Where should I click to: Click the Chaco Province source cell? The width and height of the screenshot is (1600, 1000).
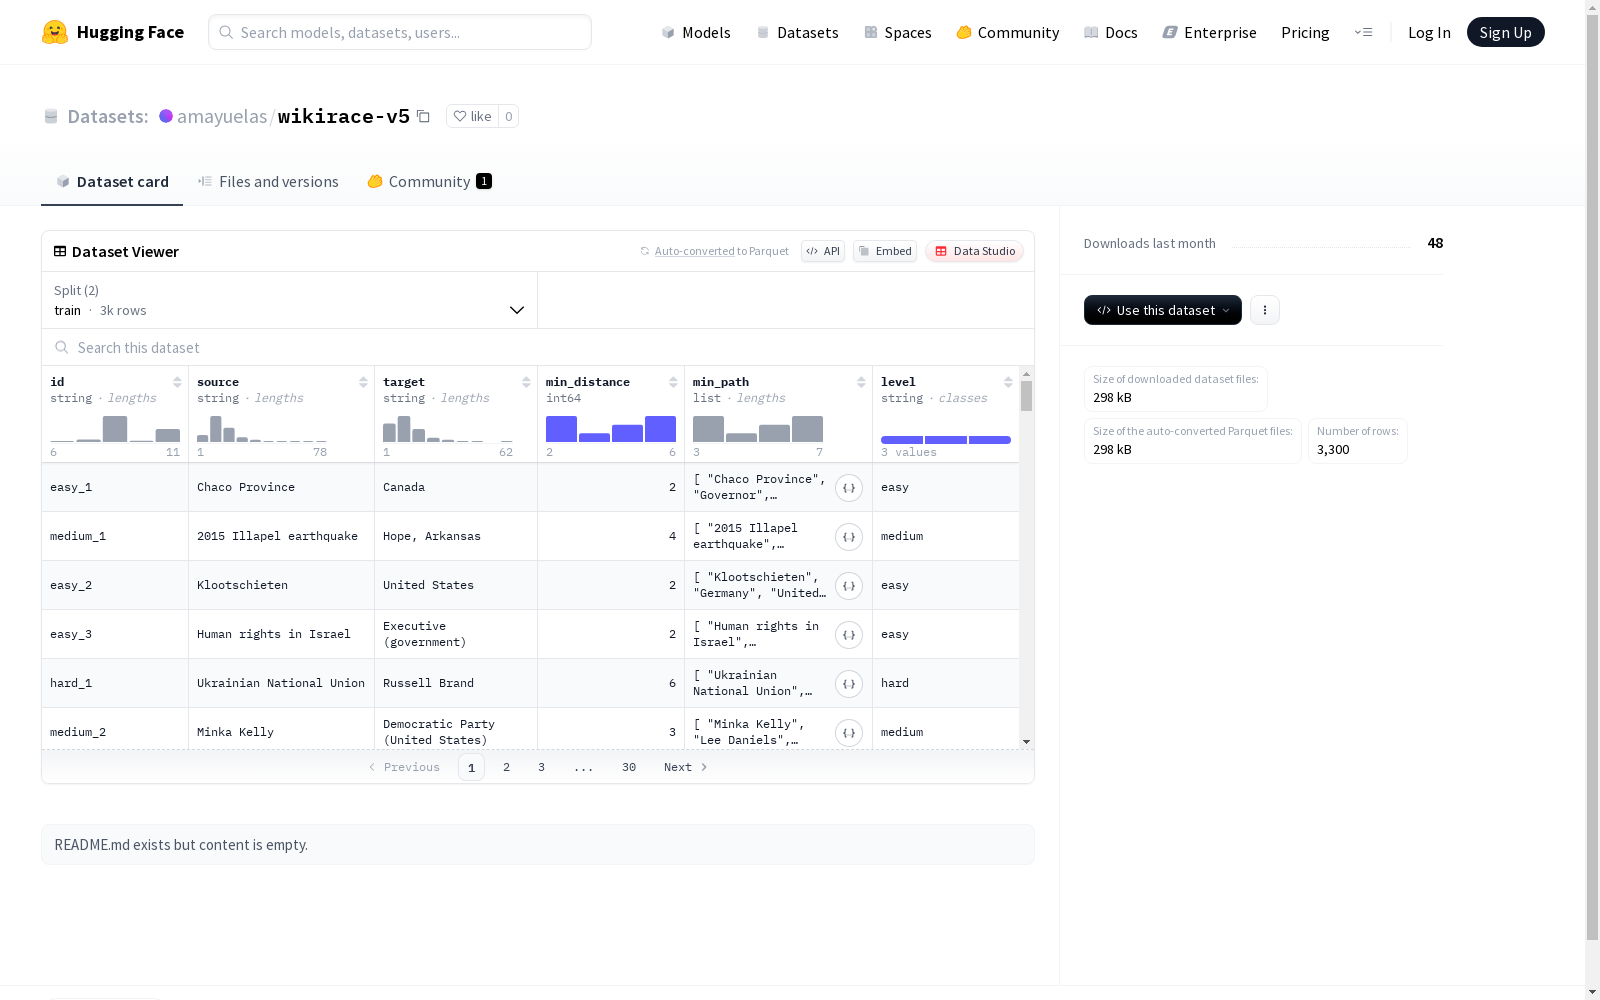pyautogui.click(x=281, y=487)
